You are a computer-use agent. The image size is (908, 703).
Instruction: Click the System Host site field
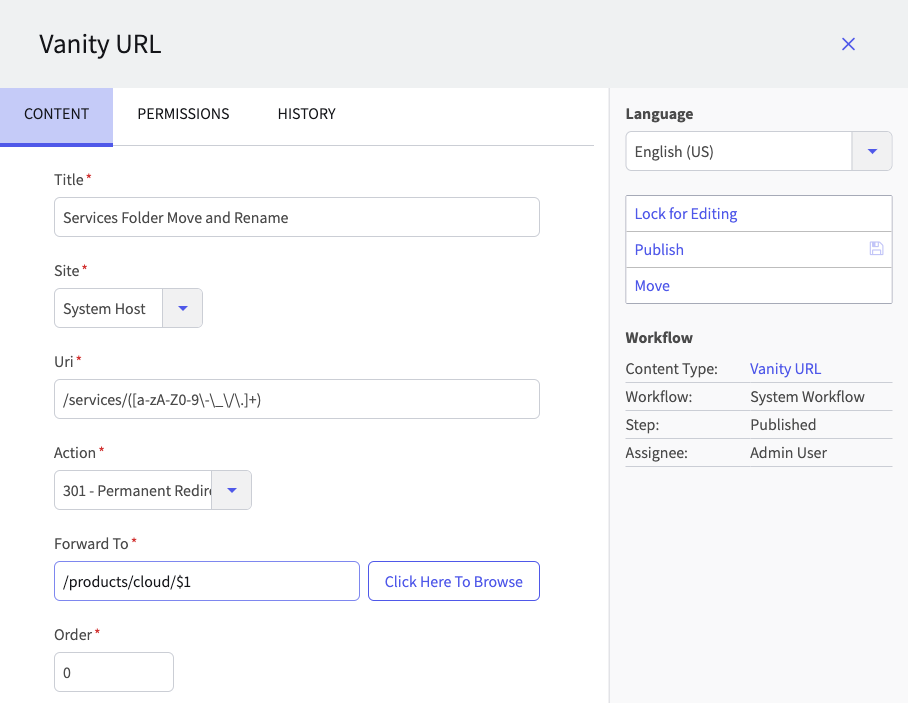(107, 309)
